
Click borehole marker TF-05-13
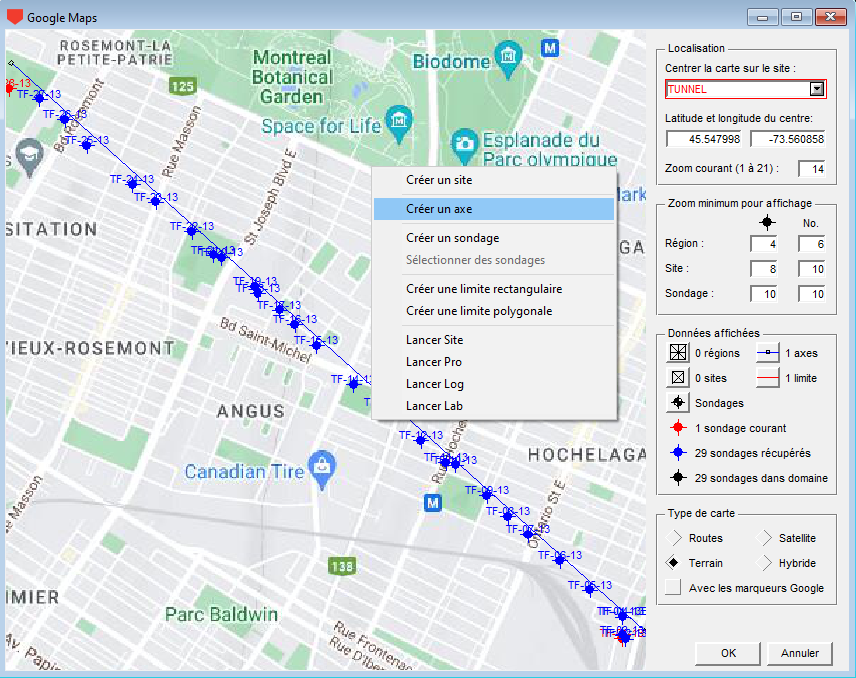[x=589, y=590]
